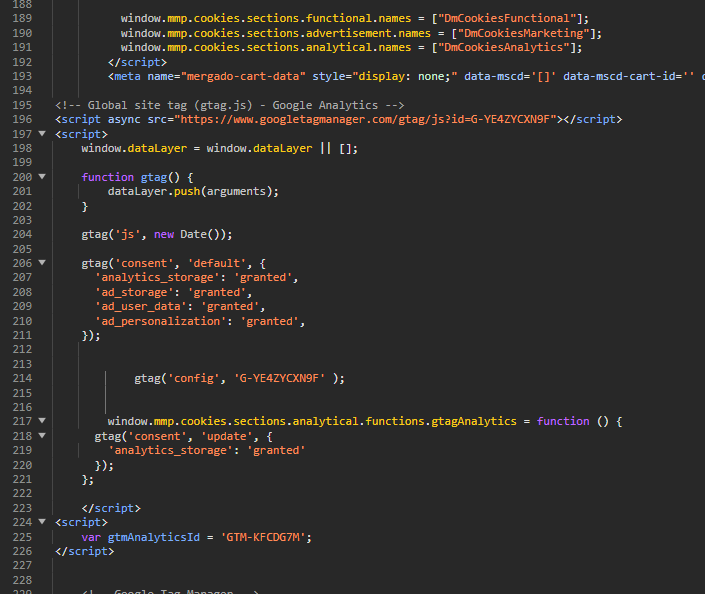Click the async attribute on line 196

(124, 119)
